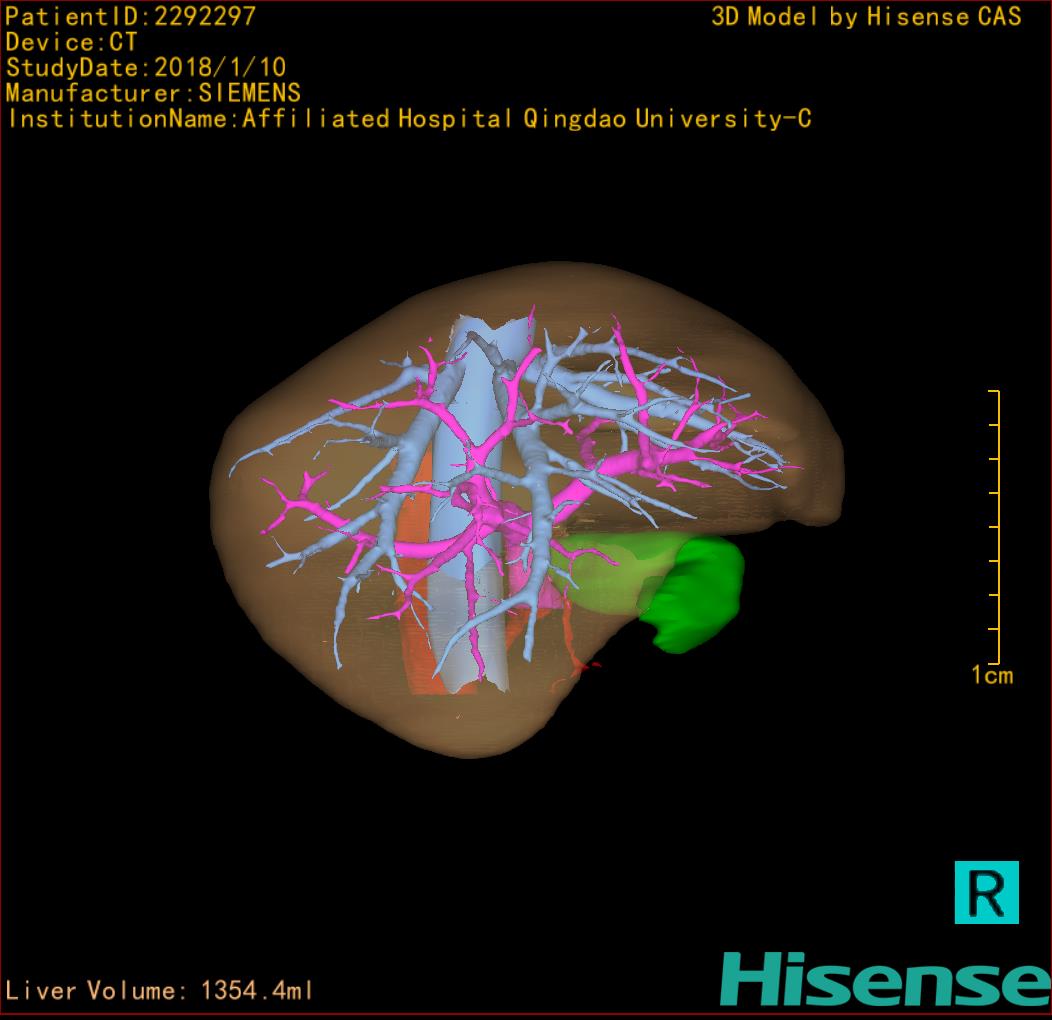Click the PatientID:2292297 text
1052x1020 pixels.
pyautogui.click(x=130, y=16)
